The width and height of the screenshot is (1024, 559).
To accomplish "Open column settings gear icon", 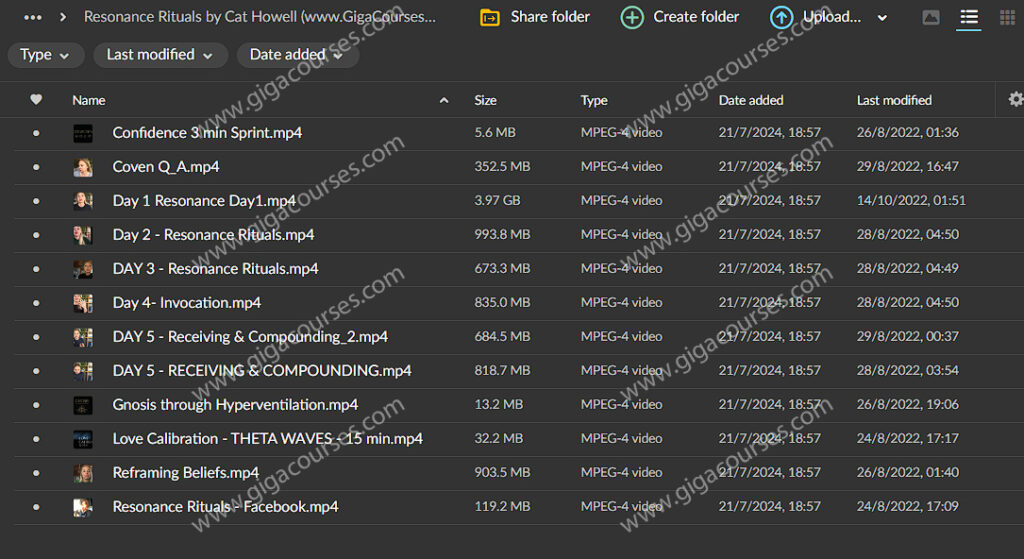I will [x=1016, y=99].
